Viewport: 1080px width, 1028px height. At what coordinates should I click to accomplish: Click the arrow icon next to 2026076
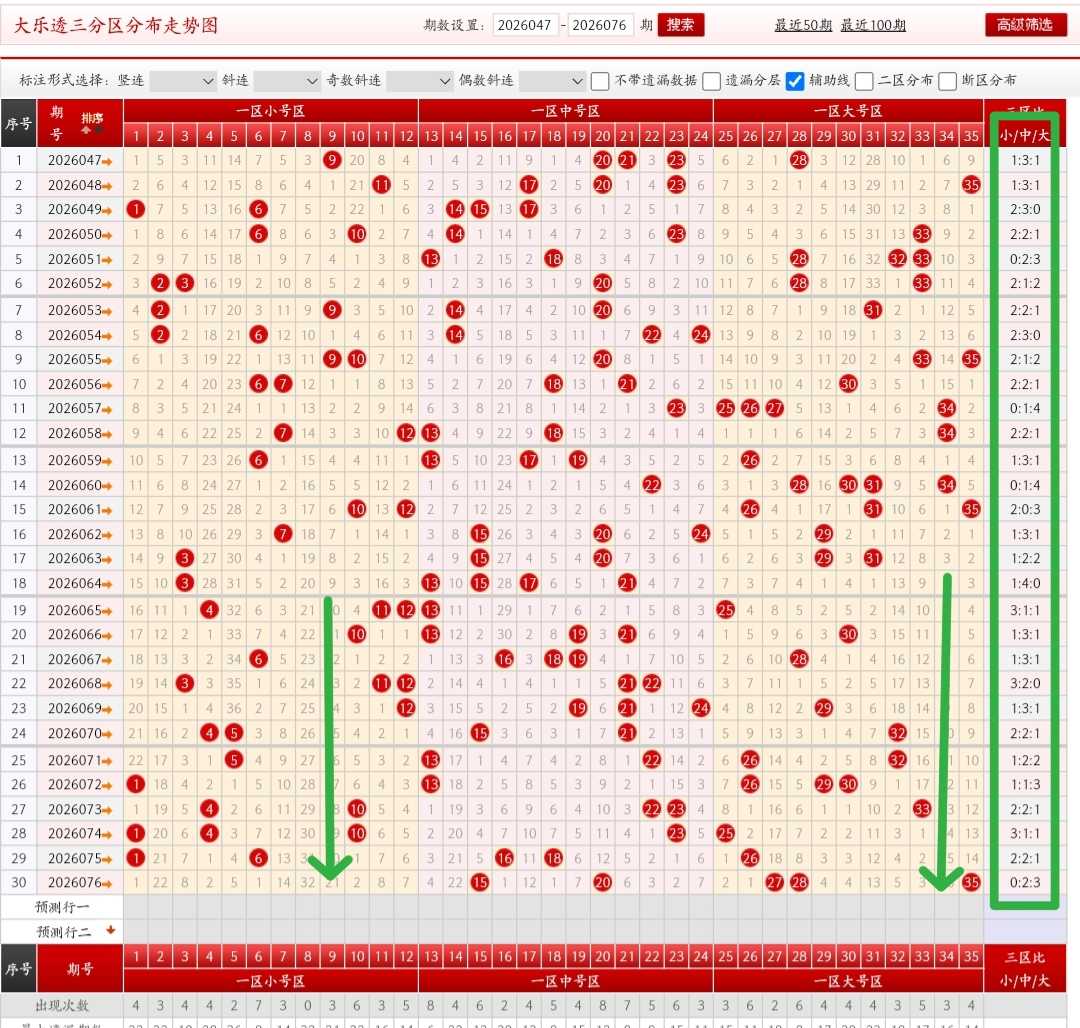pyautogui.click(x=107, y=883)
